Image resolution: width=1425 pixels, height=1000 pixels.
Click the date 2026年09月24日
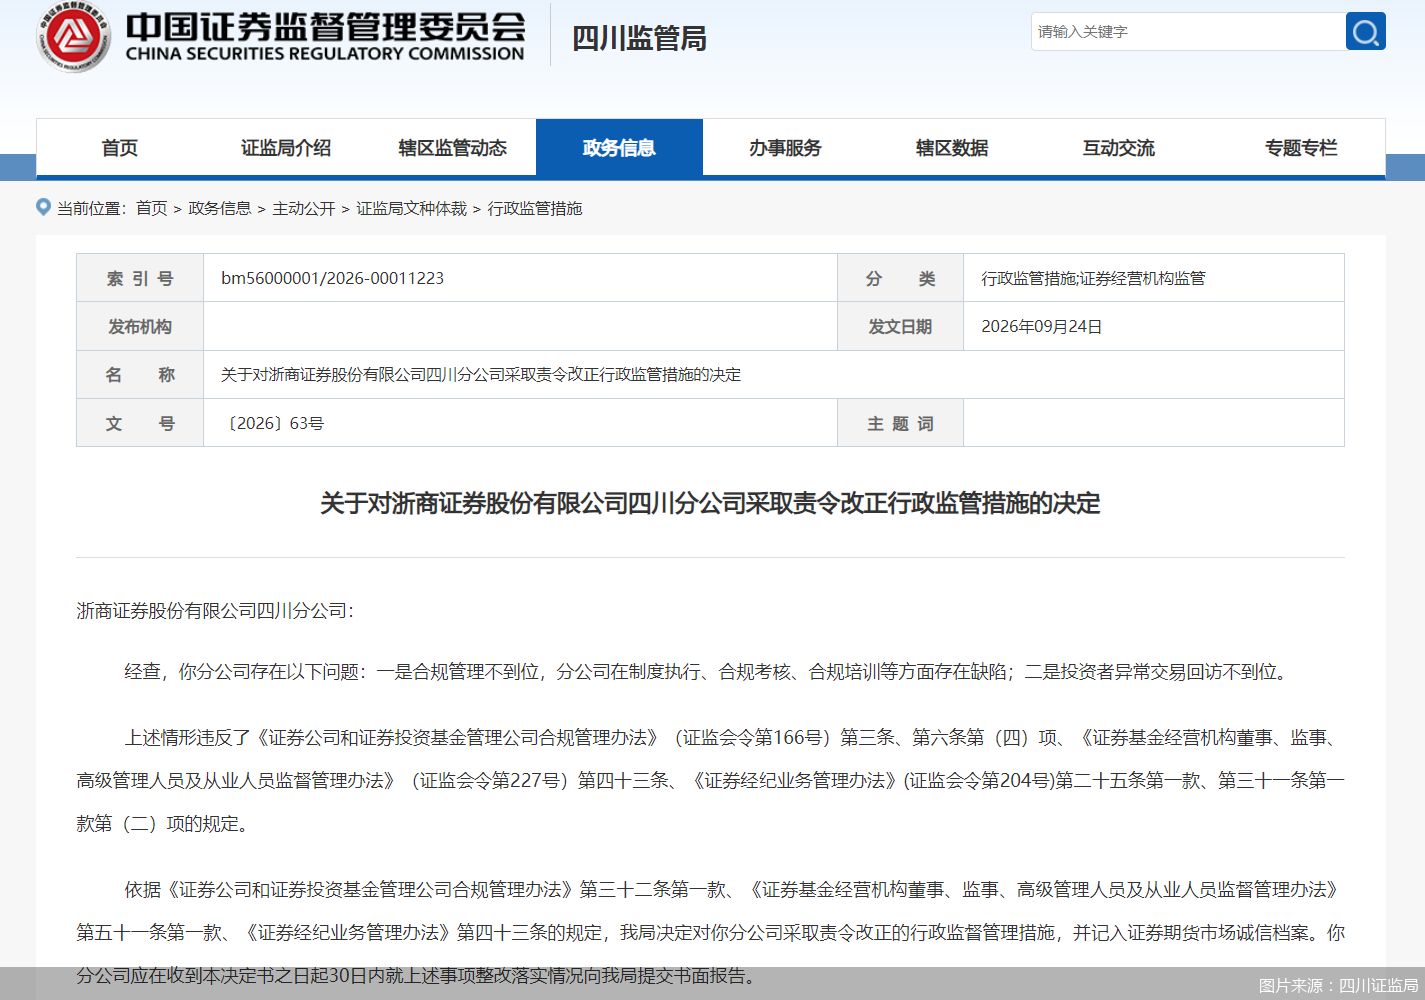(1042, 327)
